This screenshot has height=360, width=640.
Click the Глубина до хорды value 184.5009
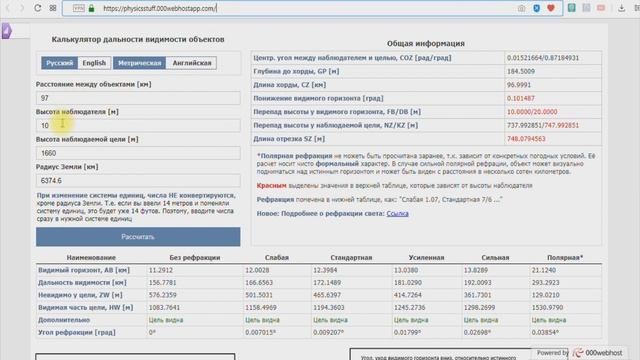pos(521,71)
